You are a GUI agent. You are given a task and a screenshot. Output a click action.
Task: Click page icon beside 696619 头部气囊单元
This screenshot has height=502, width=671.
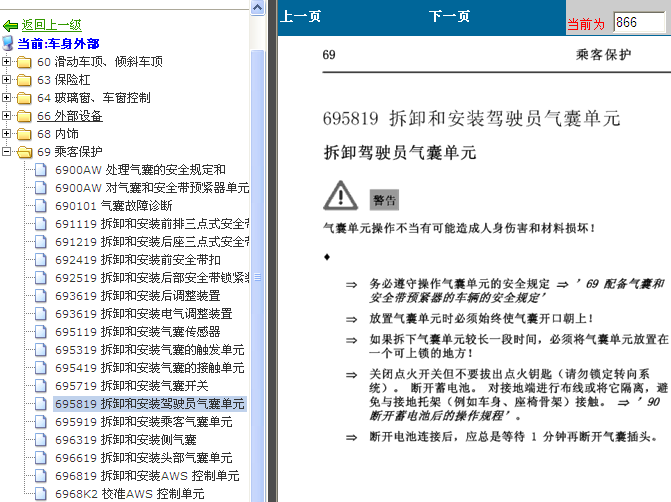[x=41, y=457]
